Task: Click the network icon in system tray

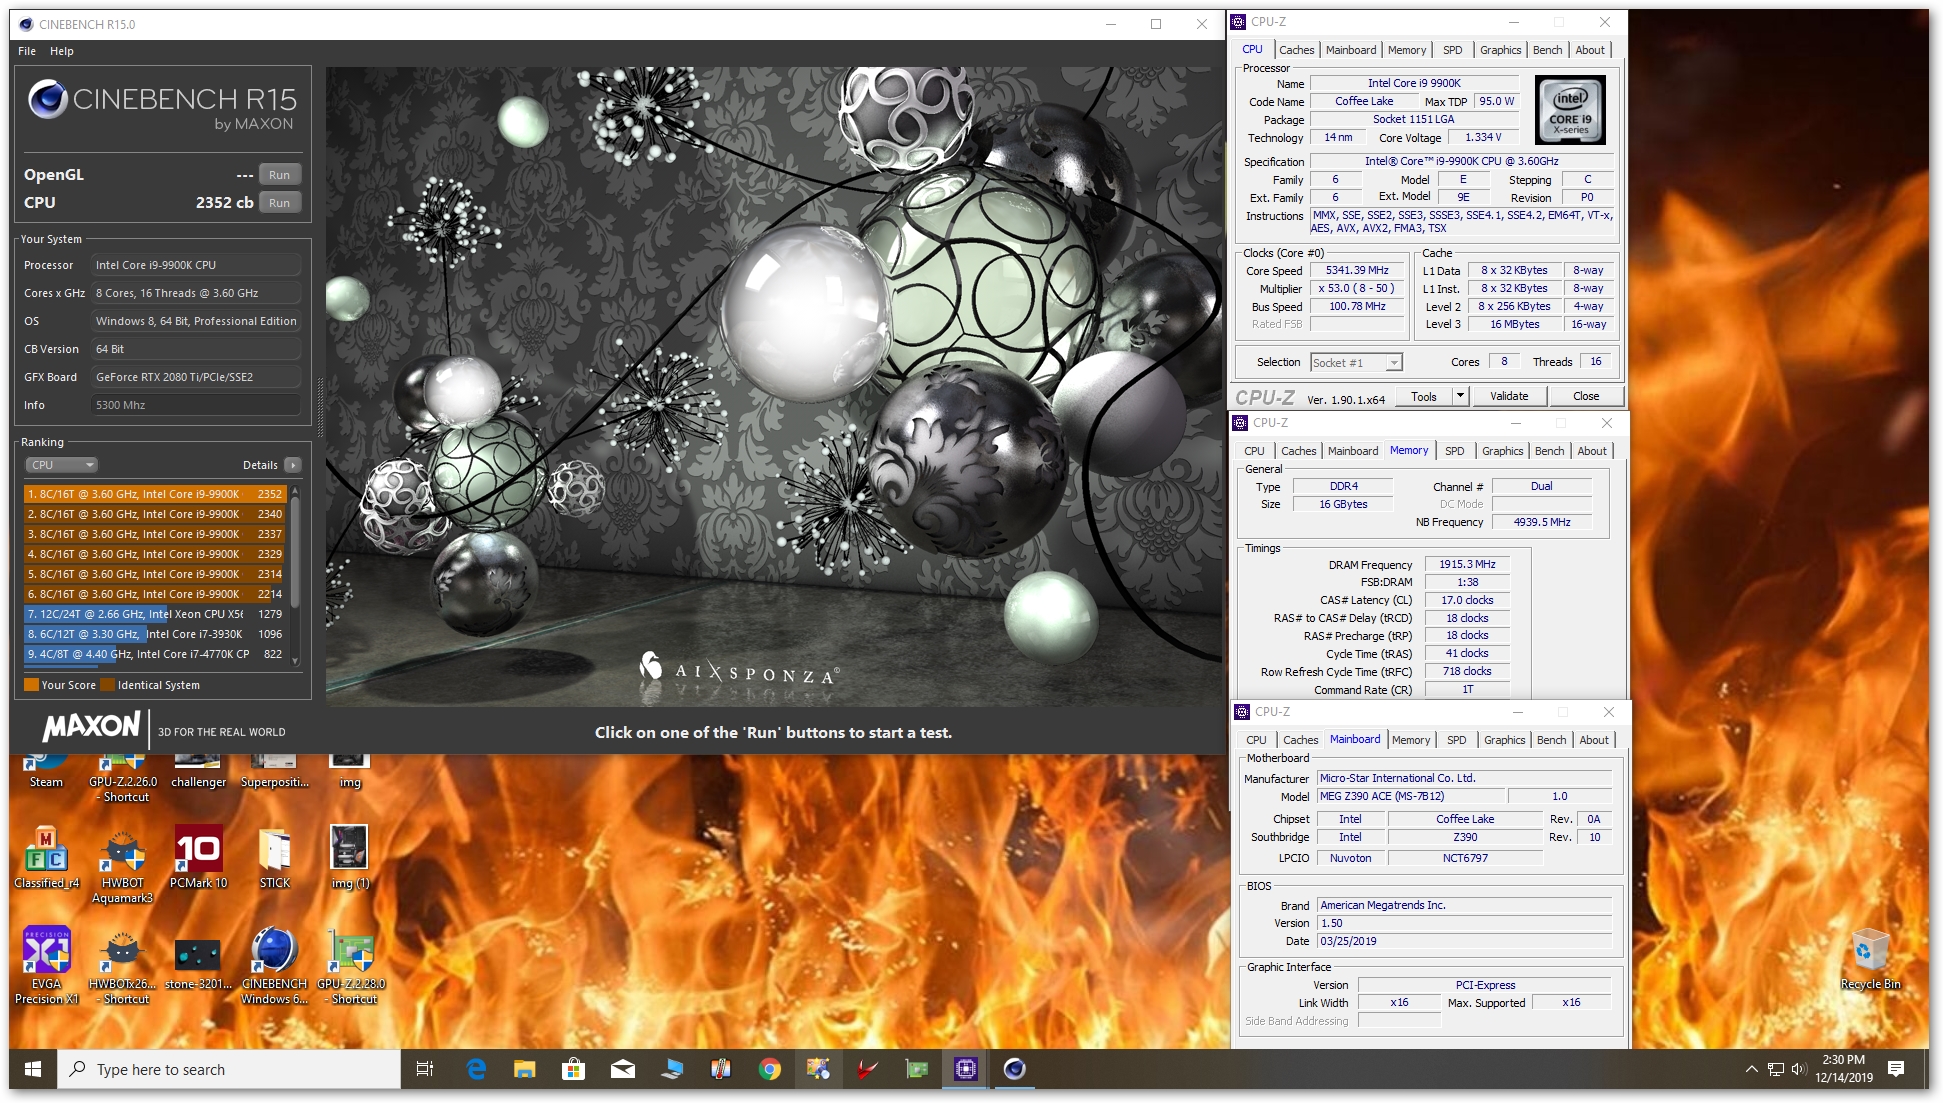Action: click(1775, 1069)
